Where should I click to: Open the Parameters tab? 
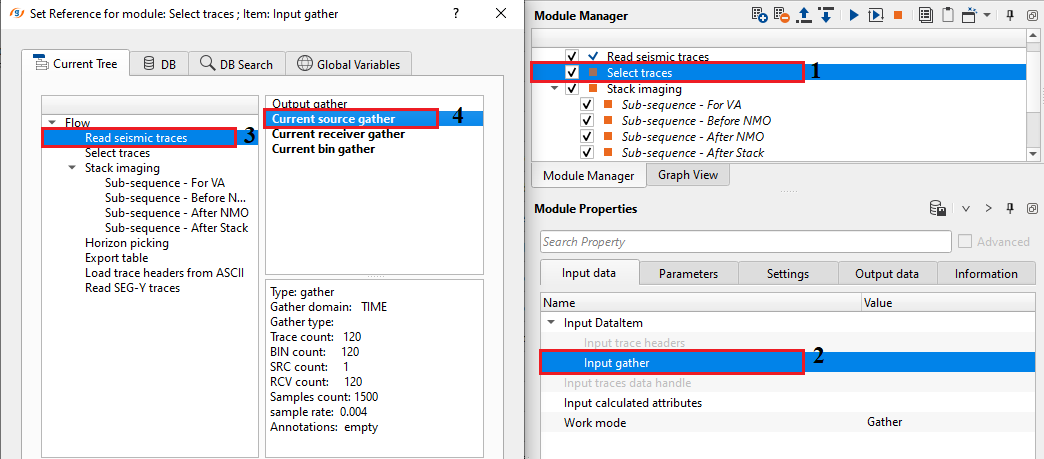click(x=688, y=274)
